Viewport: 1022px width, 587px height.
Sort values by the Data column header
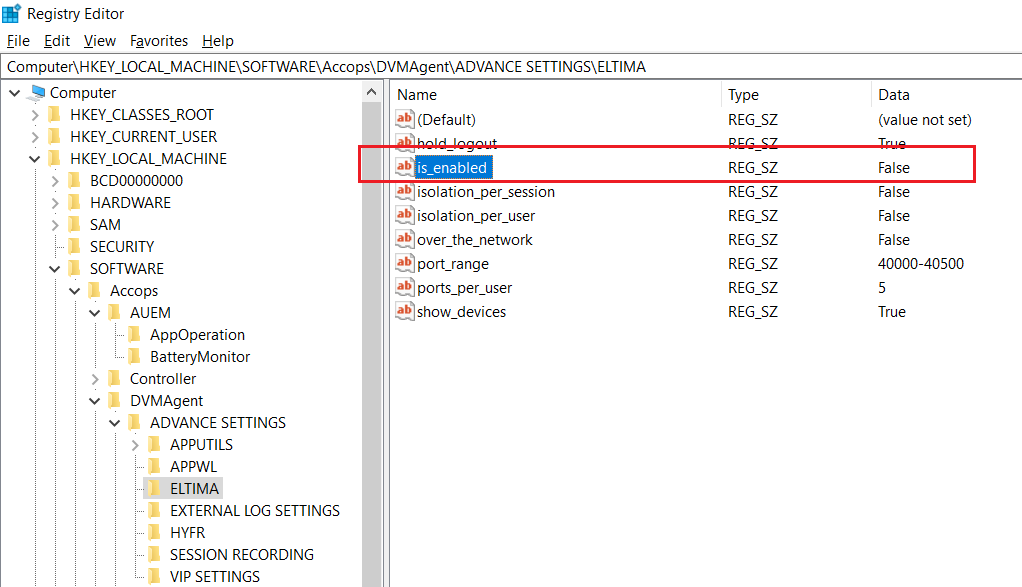(x=946, y=94)
